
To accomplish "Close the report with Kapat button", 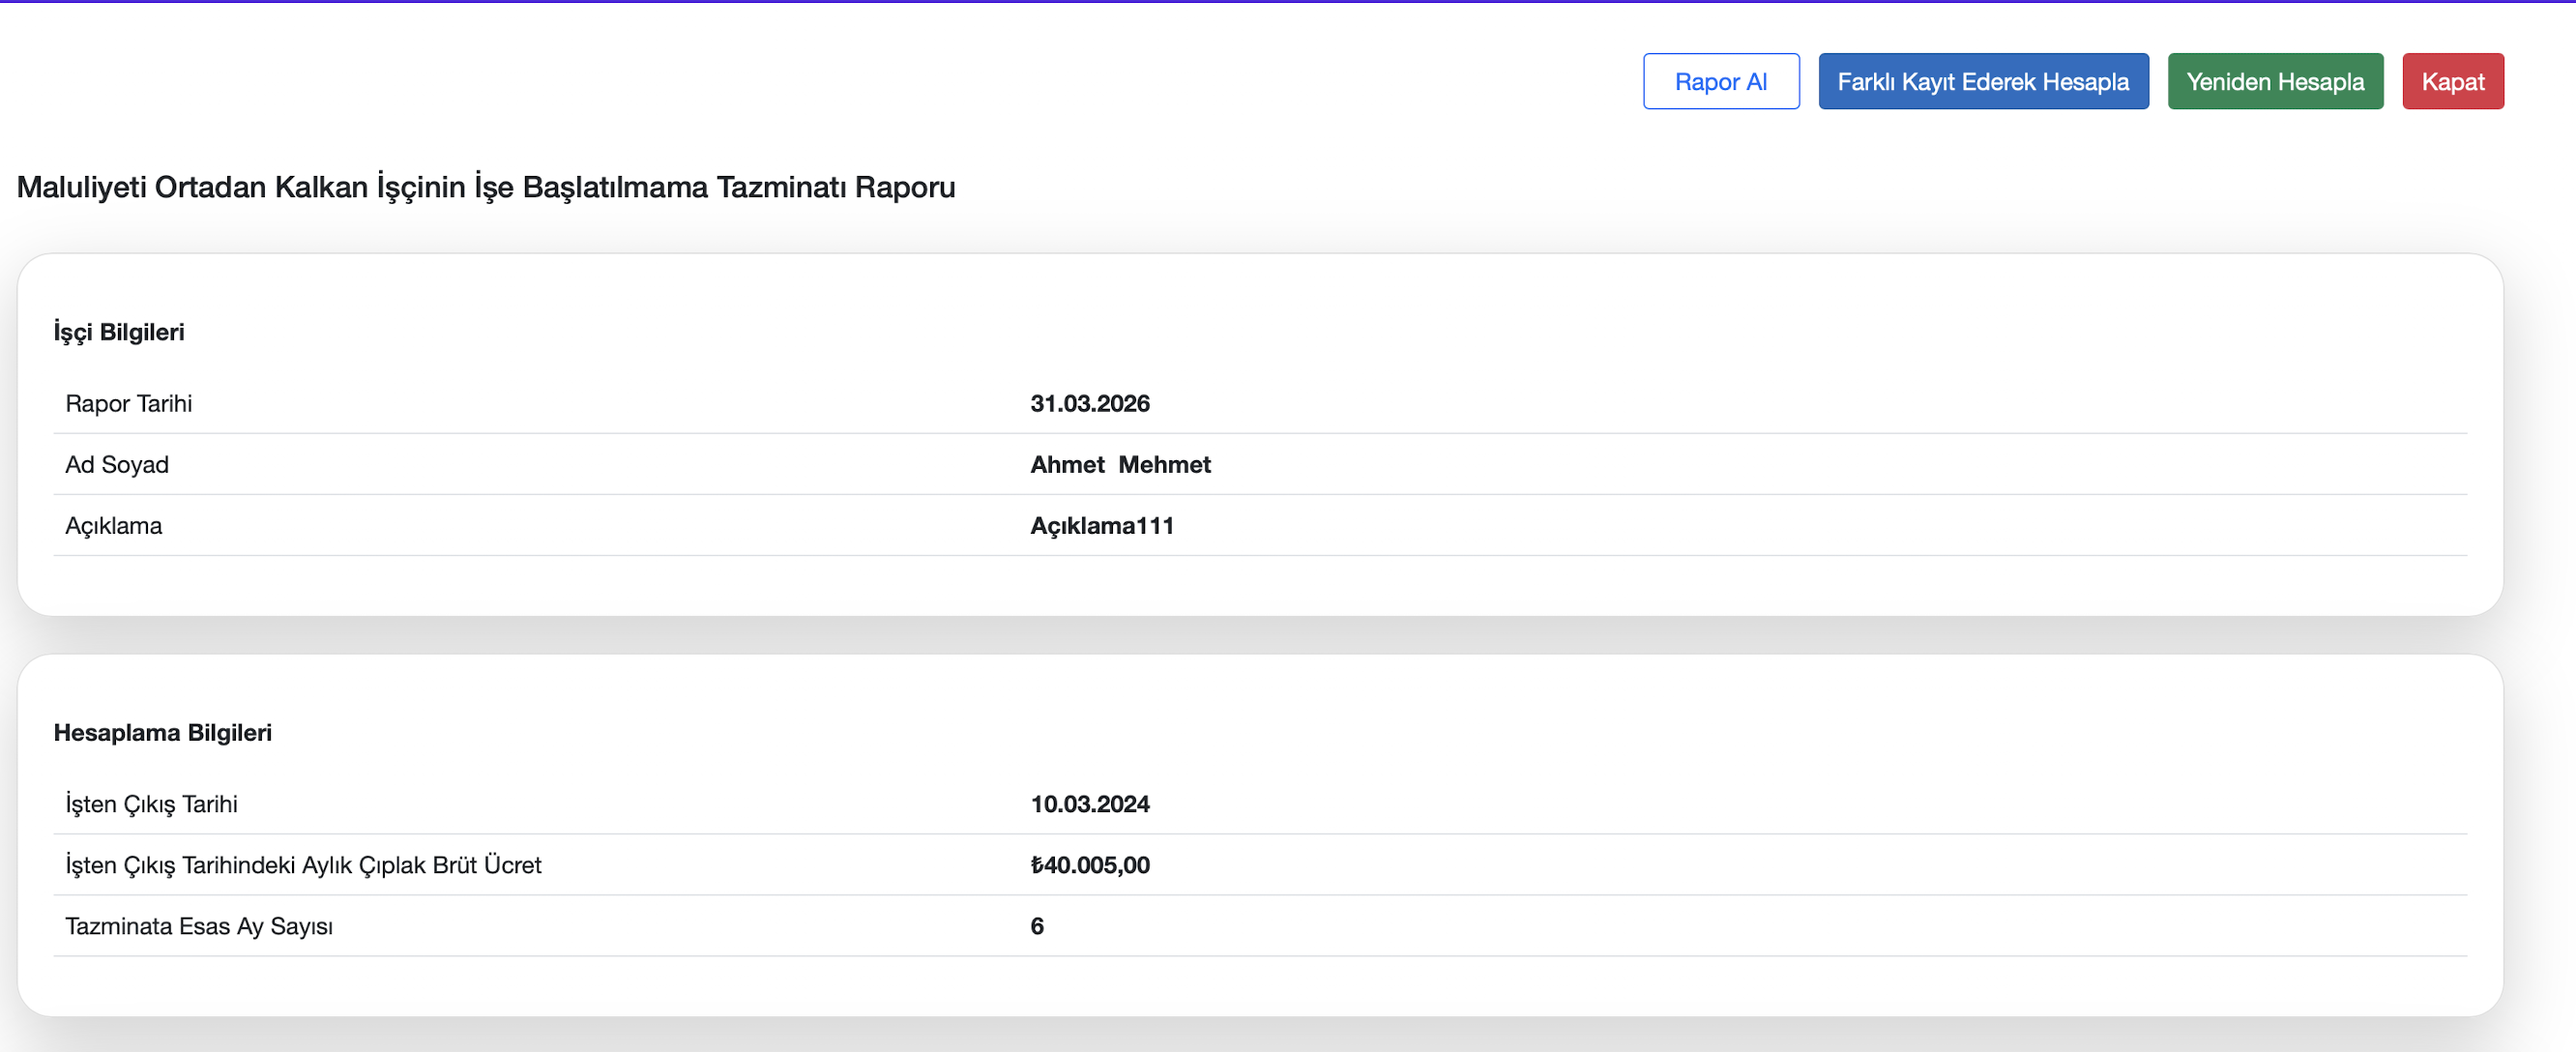I will point(2451,82).
